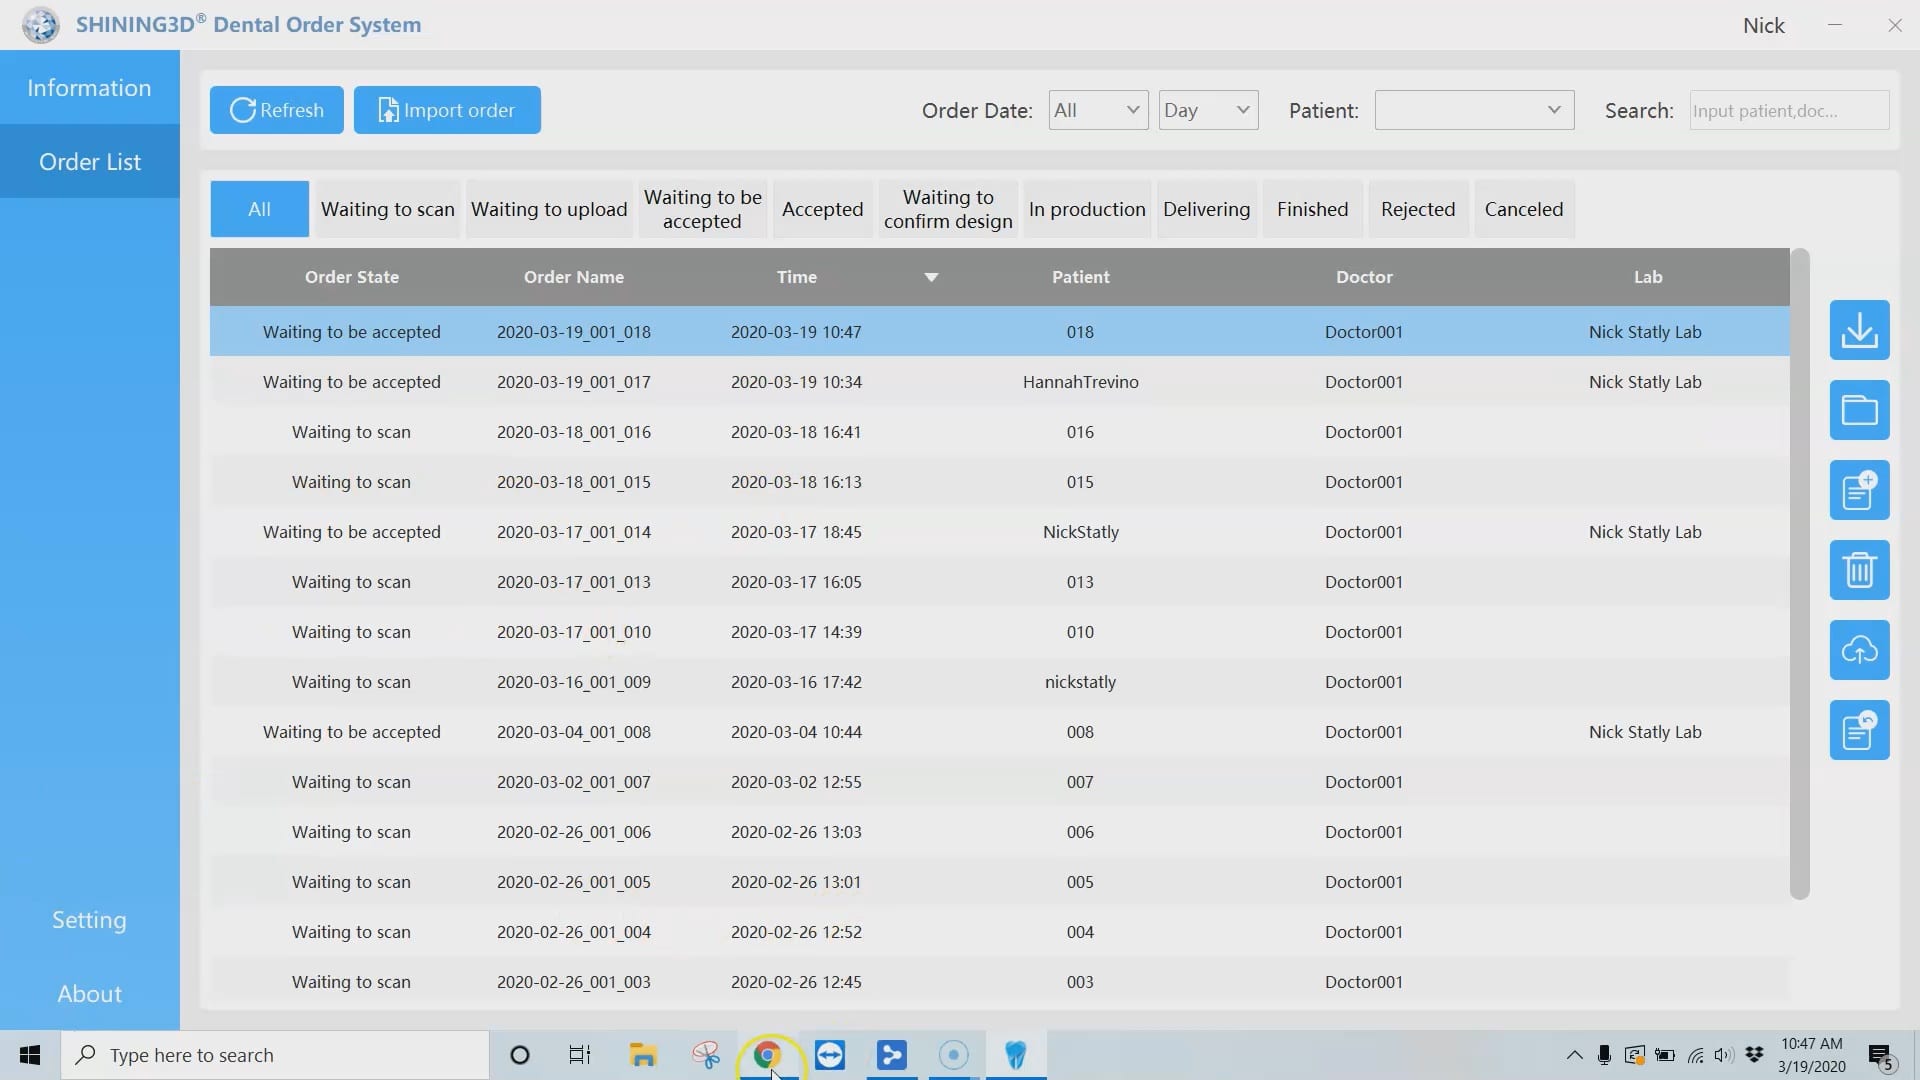This screenshot has height=1080, width=1920.
Task: Click the SHINING3D logo icon in title bar
Action: (40, 24)
